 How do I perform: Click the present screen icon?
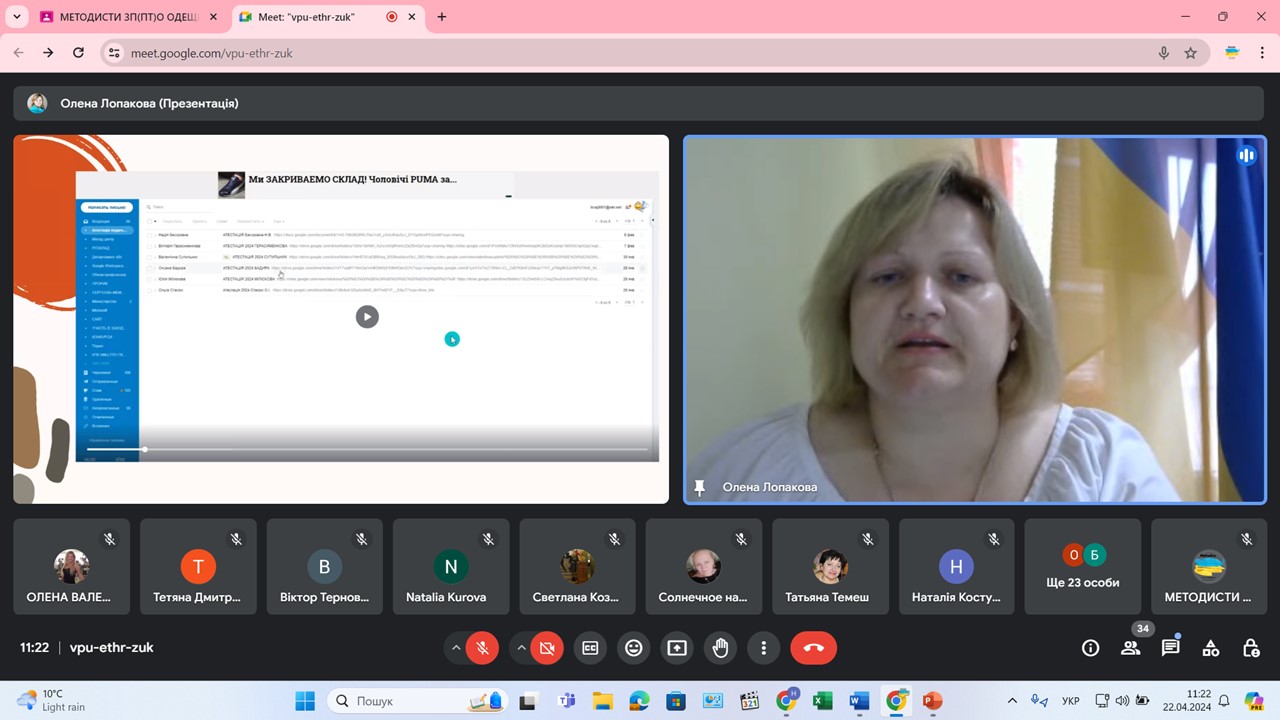[x=677, y=648]
